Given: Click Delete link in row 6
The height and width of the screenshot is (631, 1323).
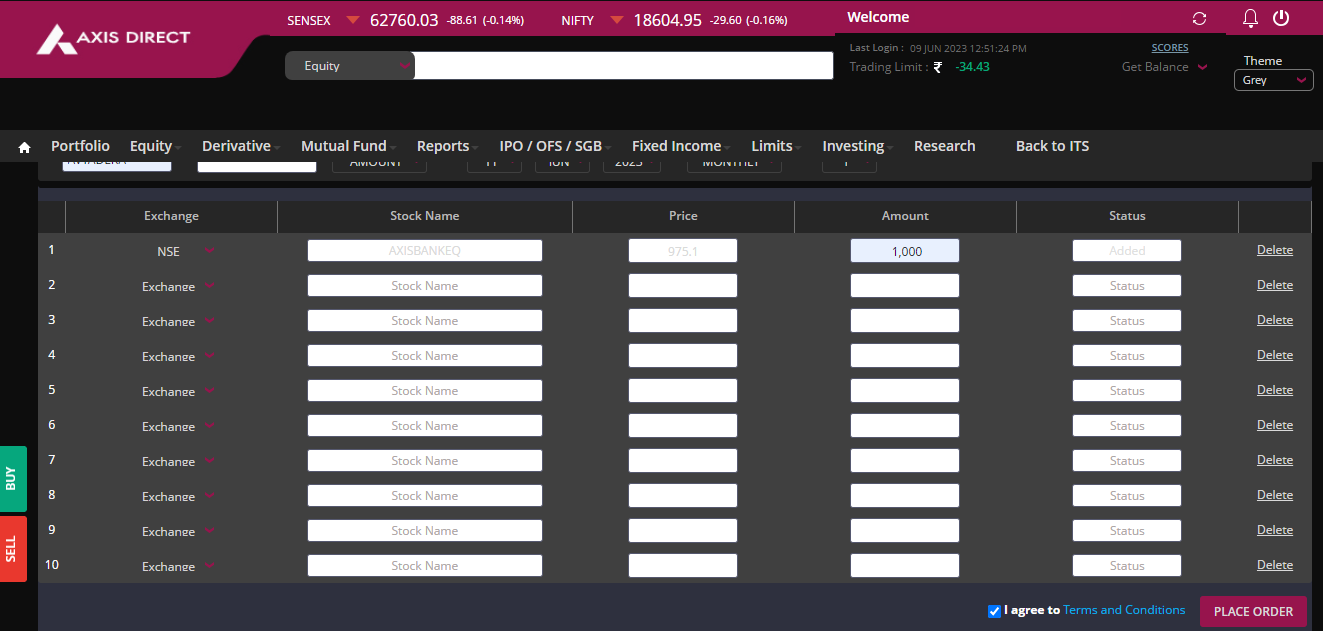Looking at the screenshot, I should click(x=1275, y=425).
